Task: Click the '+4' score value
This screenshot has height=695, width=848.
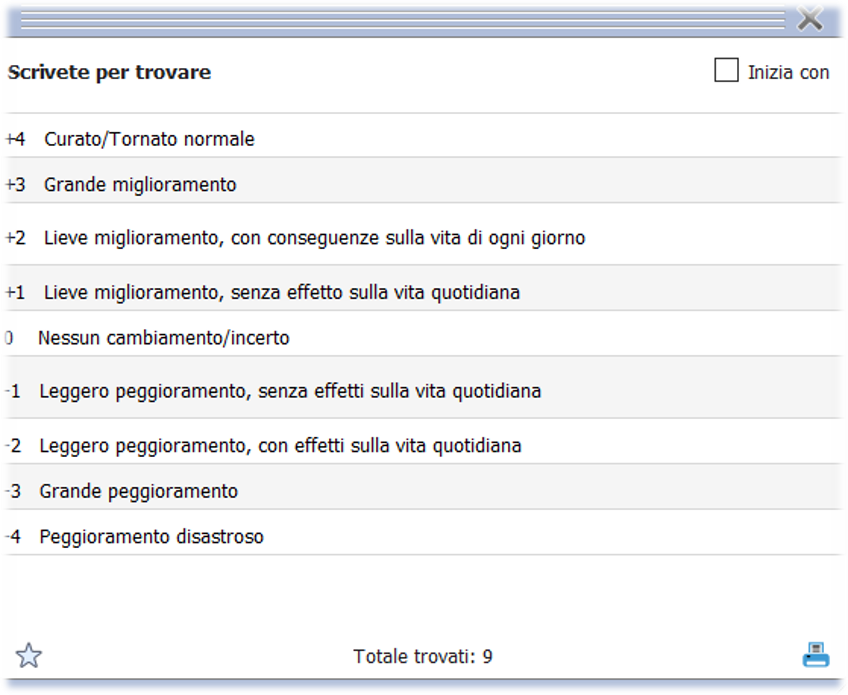Action: click(x=15, y=139)
